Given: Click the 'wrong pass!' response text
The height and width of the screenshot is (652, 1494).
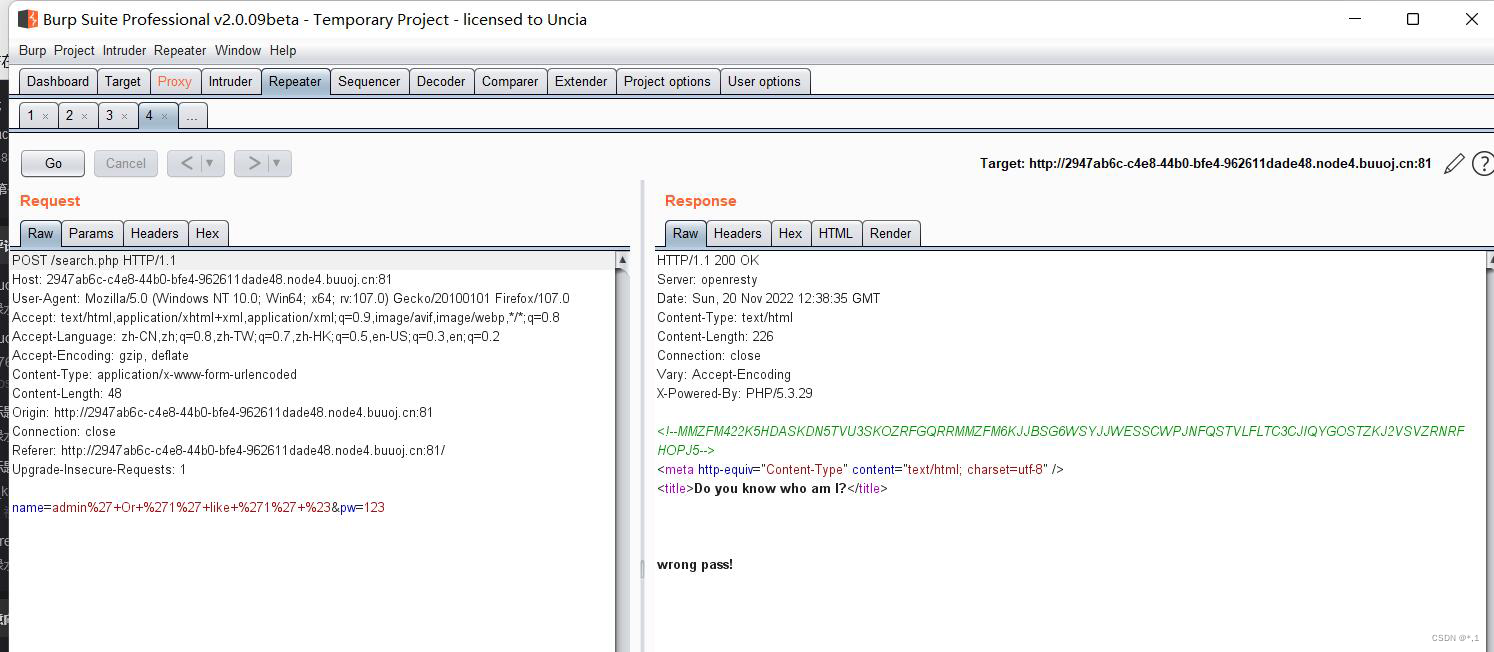Looking at the screenshot, I should pos(695,564).
